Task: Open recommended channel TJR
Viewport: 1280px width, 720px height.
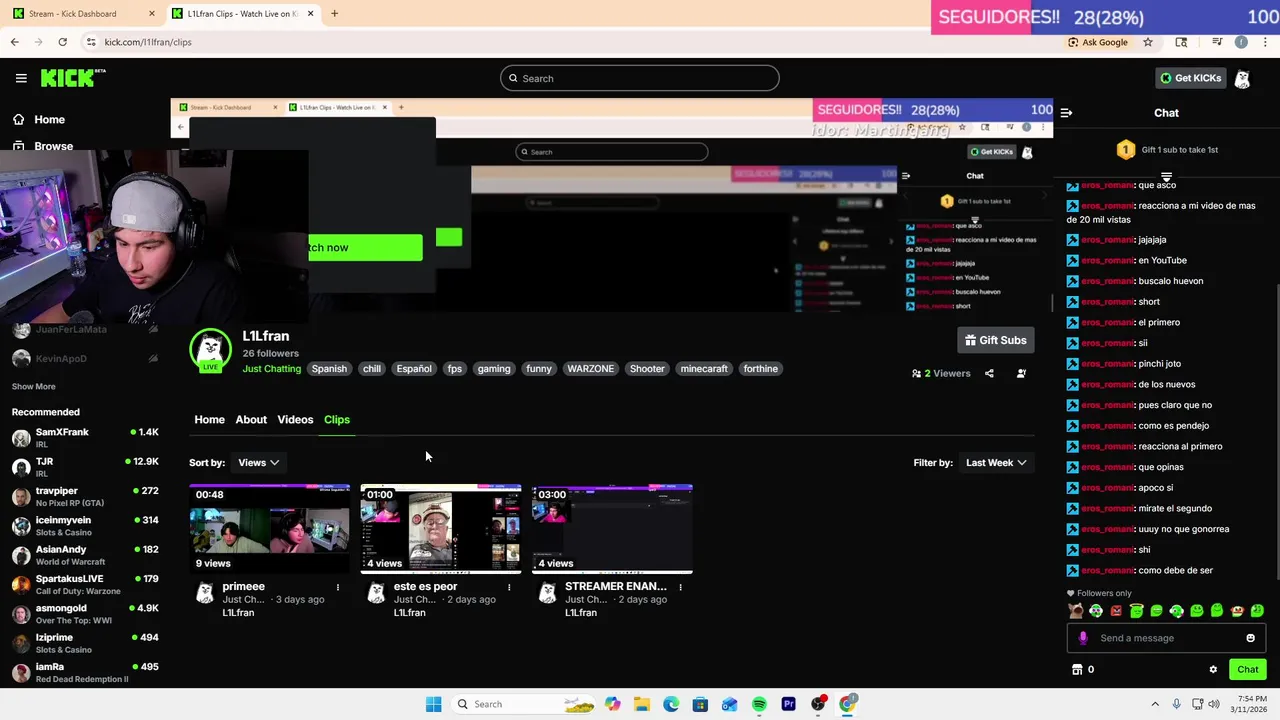Action: click(85, 466)
